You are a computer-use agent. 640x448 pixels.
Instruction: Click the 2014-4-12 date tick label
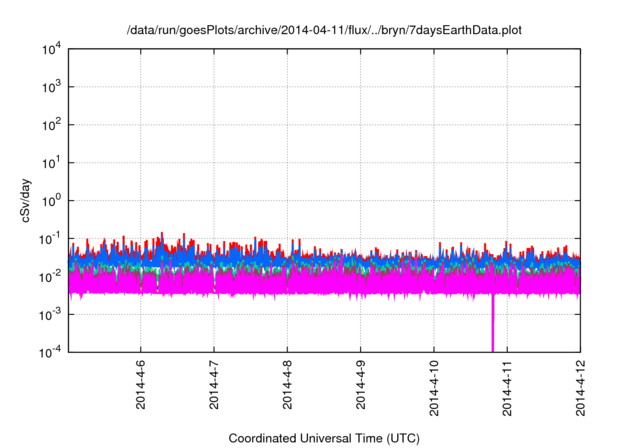580,388
